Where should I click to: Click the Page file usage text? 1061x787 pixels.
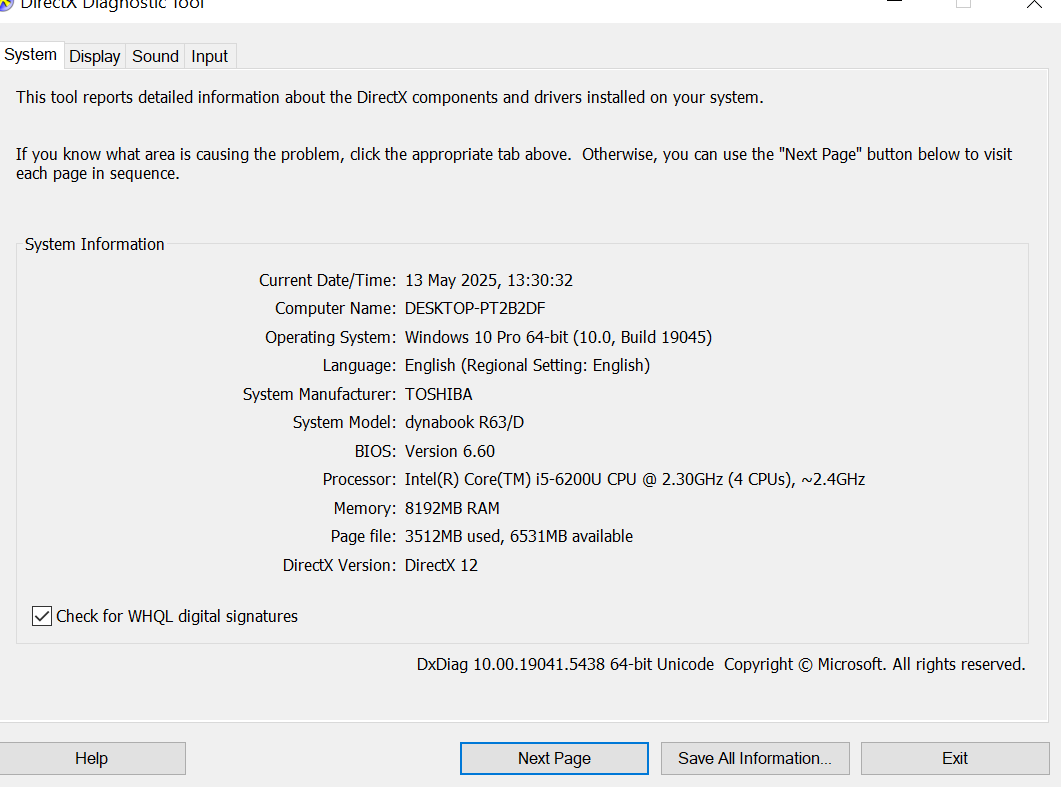(x=518, y=536)
